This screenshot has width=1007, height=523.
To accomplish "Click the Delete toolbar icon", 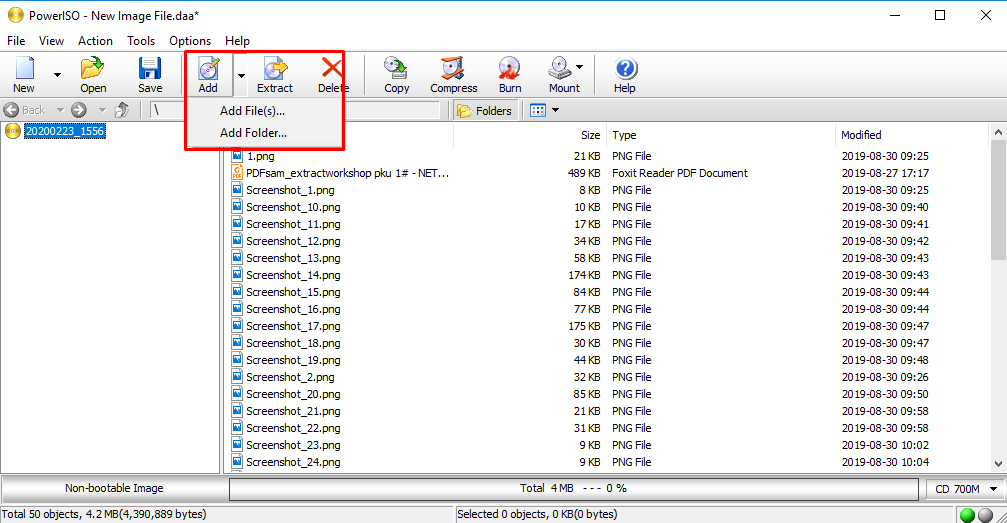I will (333, 74).
